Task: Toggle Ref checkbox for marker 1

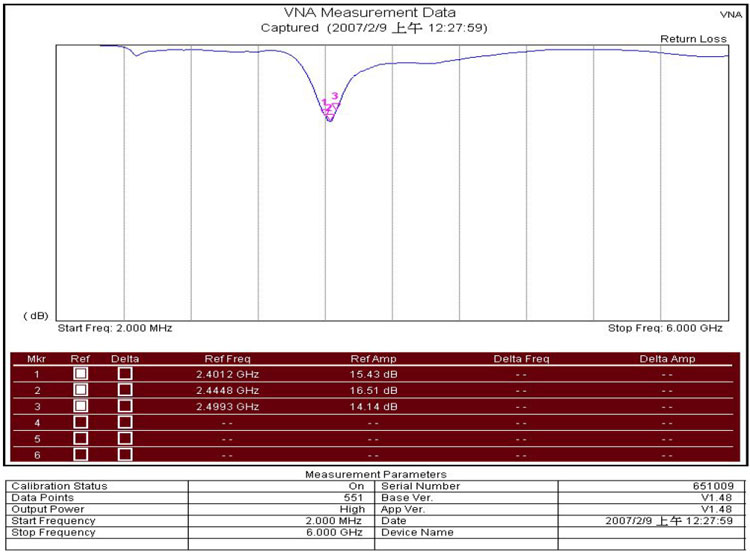Action: click(x=81, y=374)
